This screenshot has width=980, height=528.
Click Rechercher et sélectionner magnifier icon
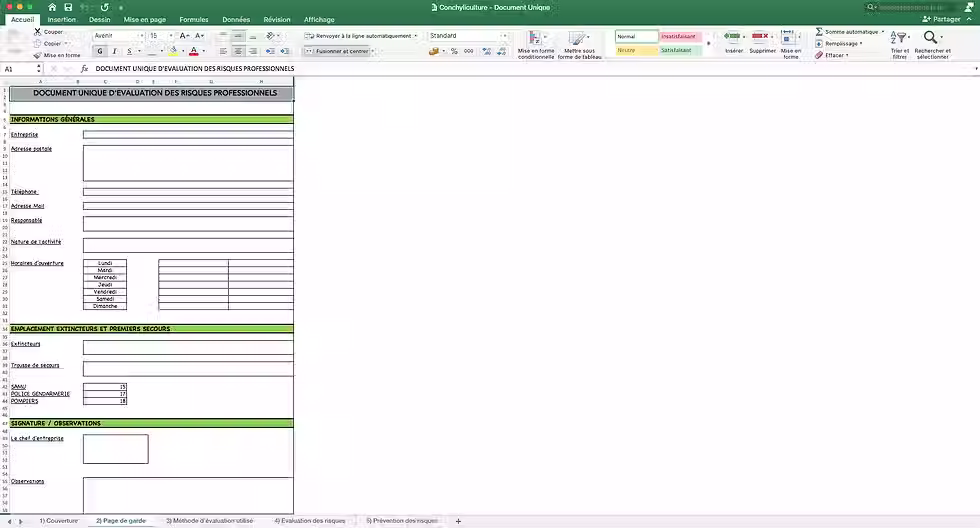(930, 37)
